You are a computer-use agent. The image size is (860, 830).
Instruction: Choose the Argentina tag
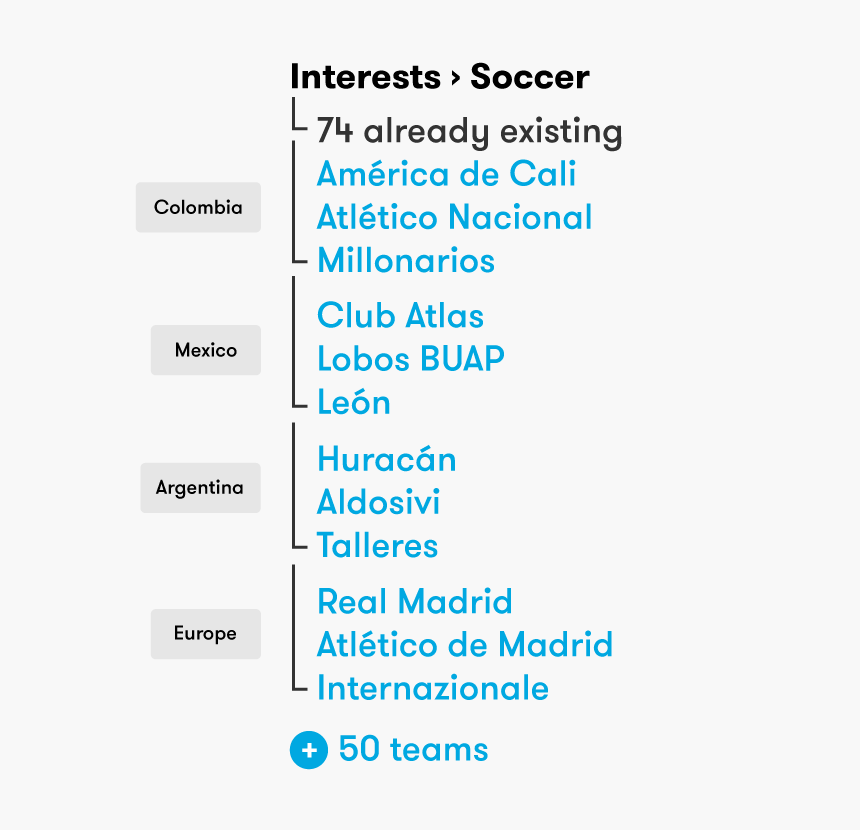(x=200, y=488)
